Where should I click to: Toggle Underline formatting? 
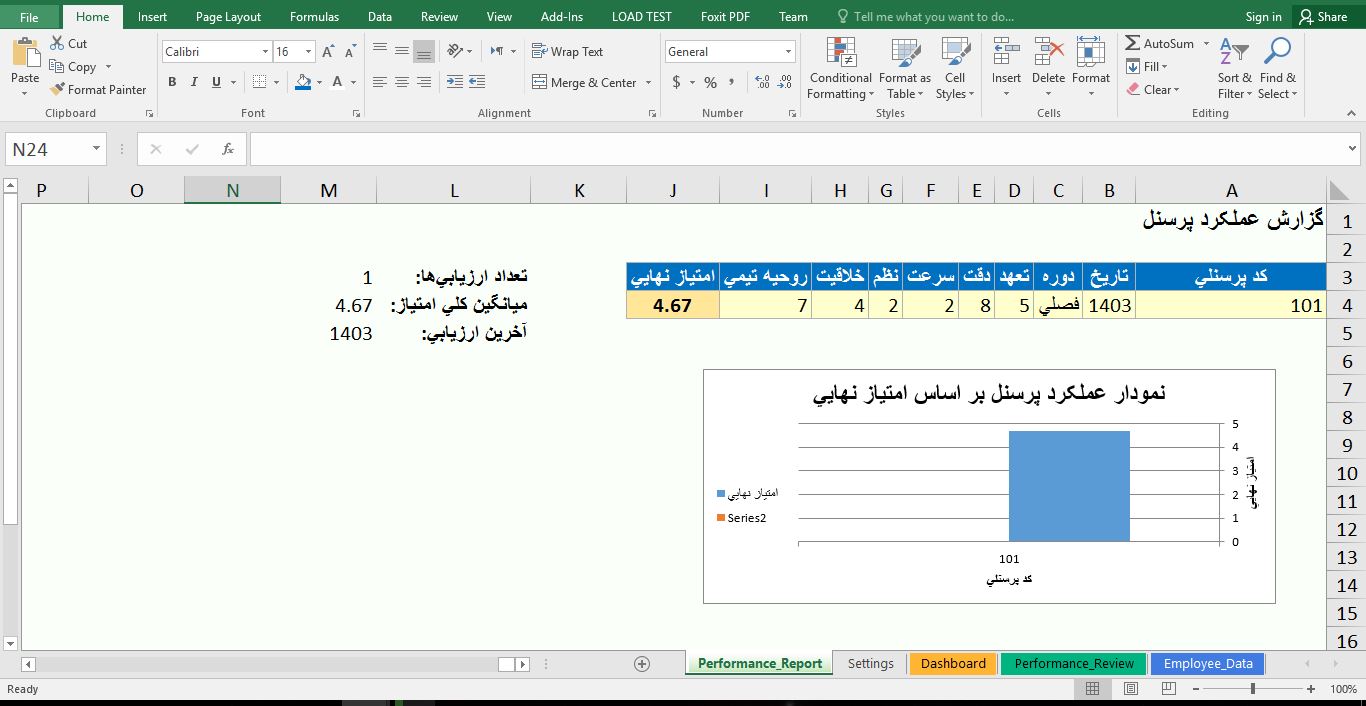click(216, 82)
